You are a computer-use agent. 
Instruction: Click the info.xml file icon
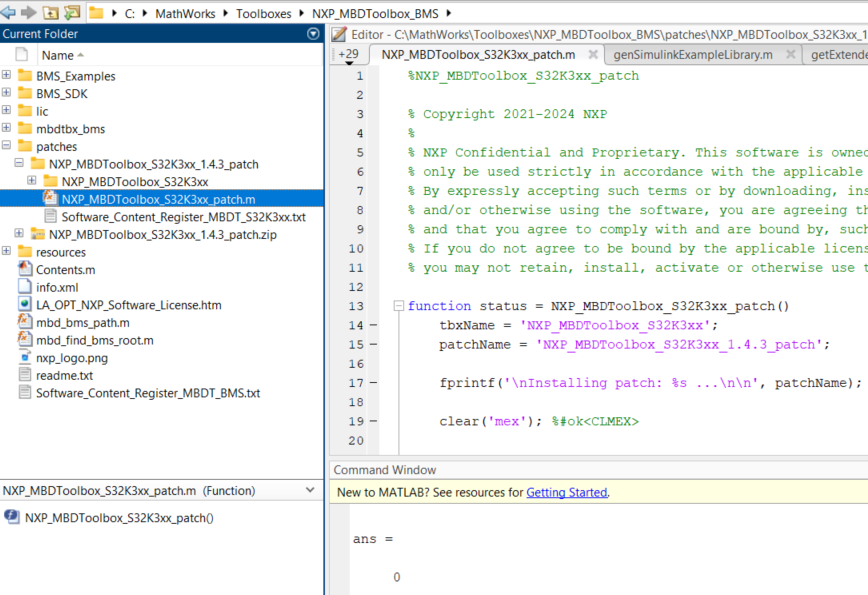pos(25,287)
